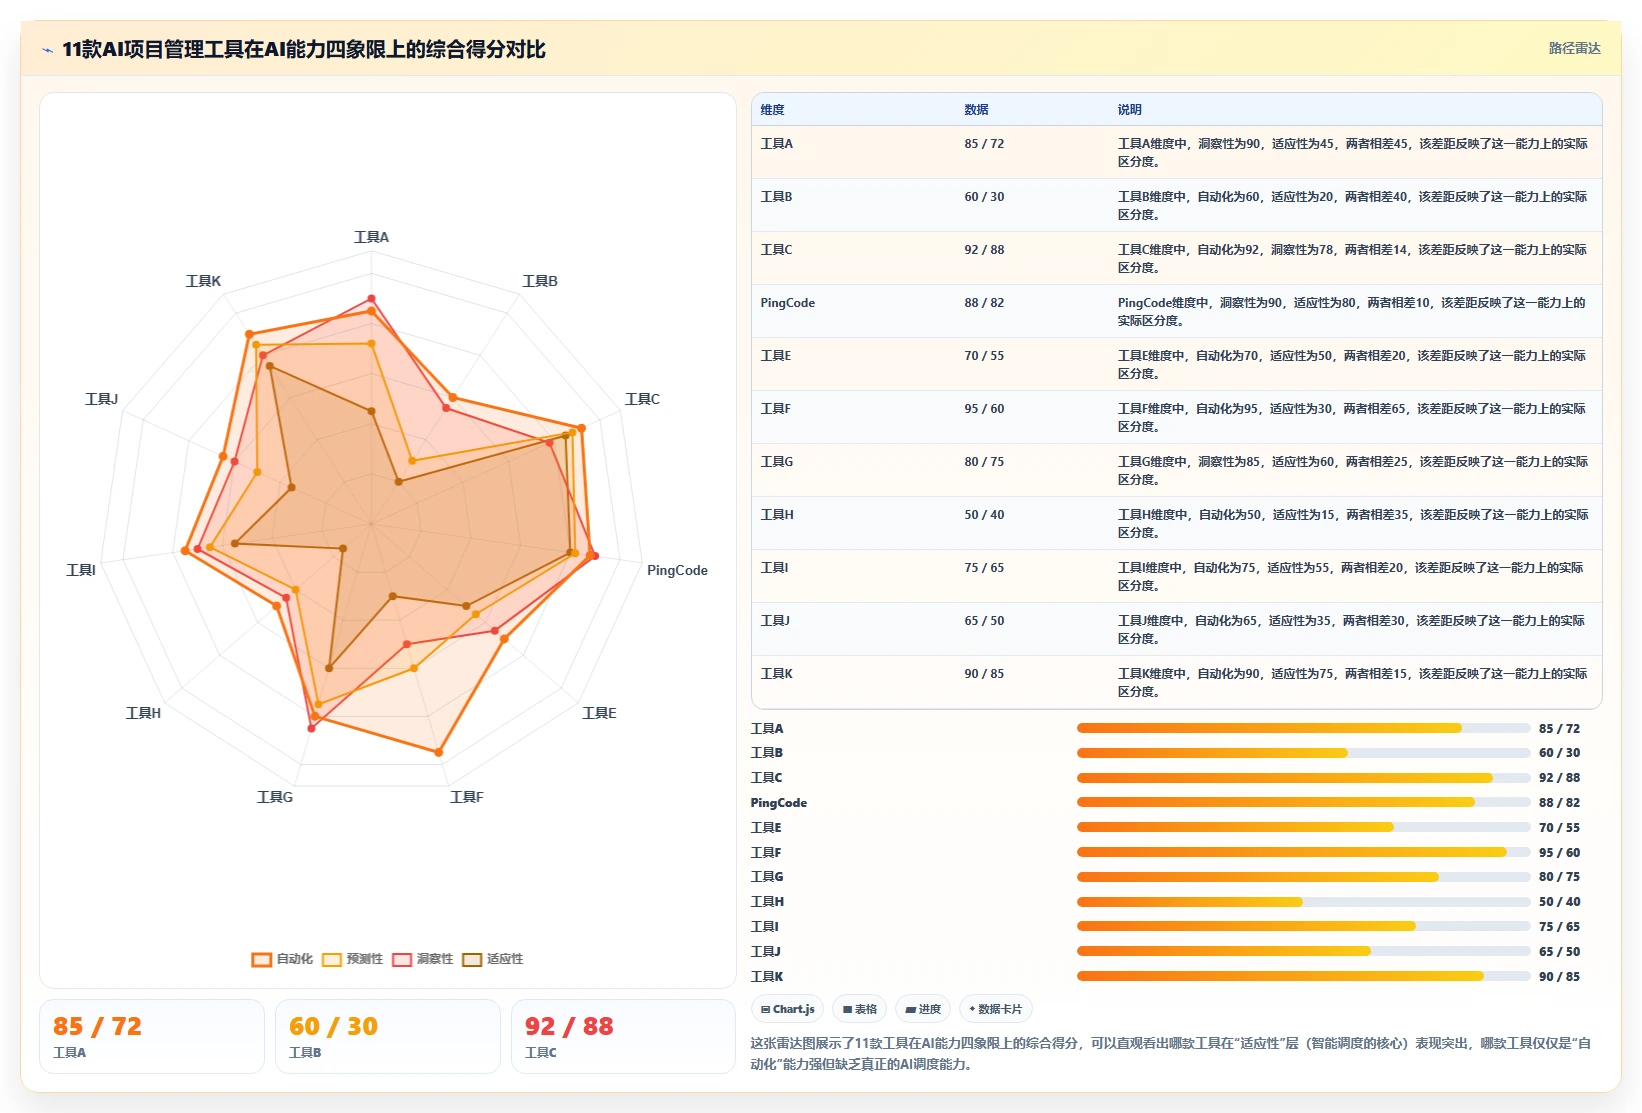Click the 进度 chip

click(x=923, y=1009)
